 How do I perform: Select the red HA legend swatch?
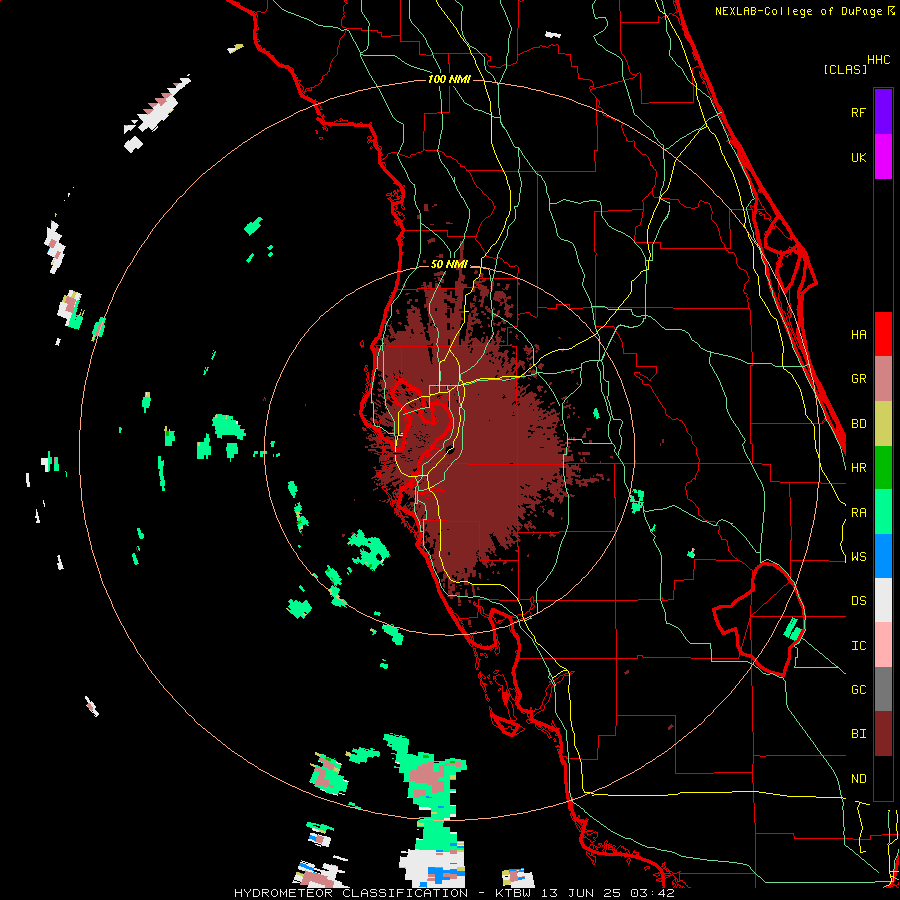click(883, 334)
